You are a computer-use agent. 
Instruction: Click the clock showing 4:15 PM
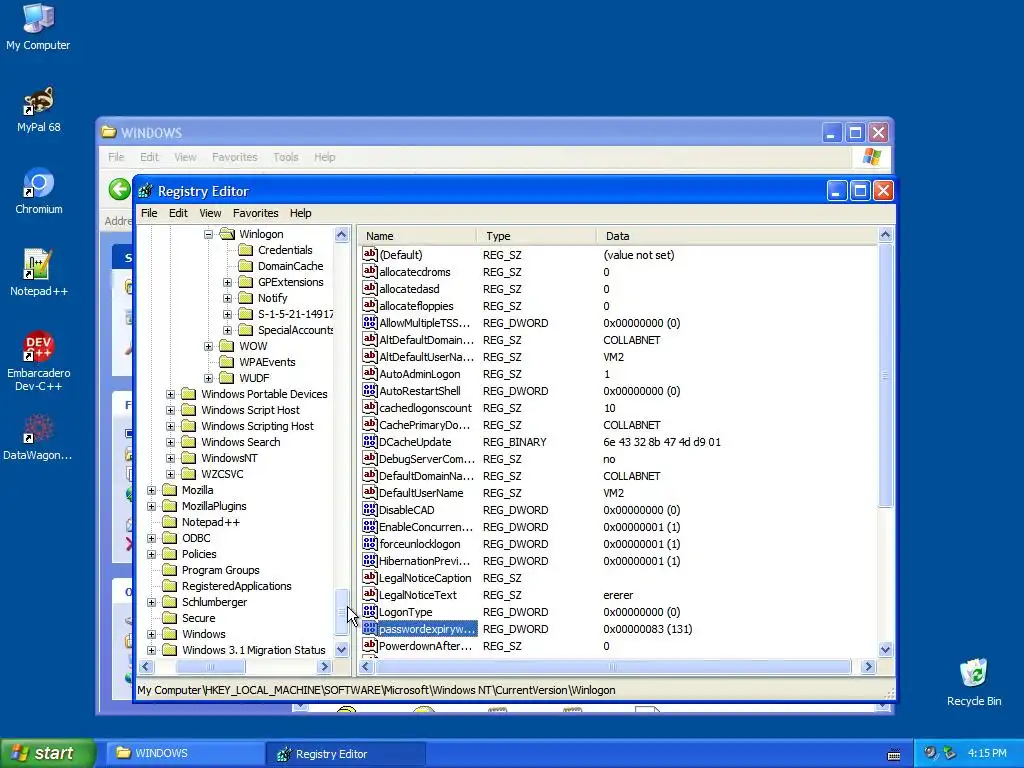pyautogui.click(x=987, y=754)
